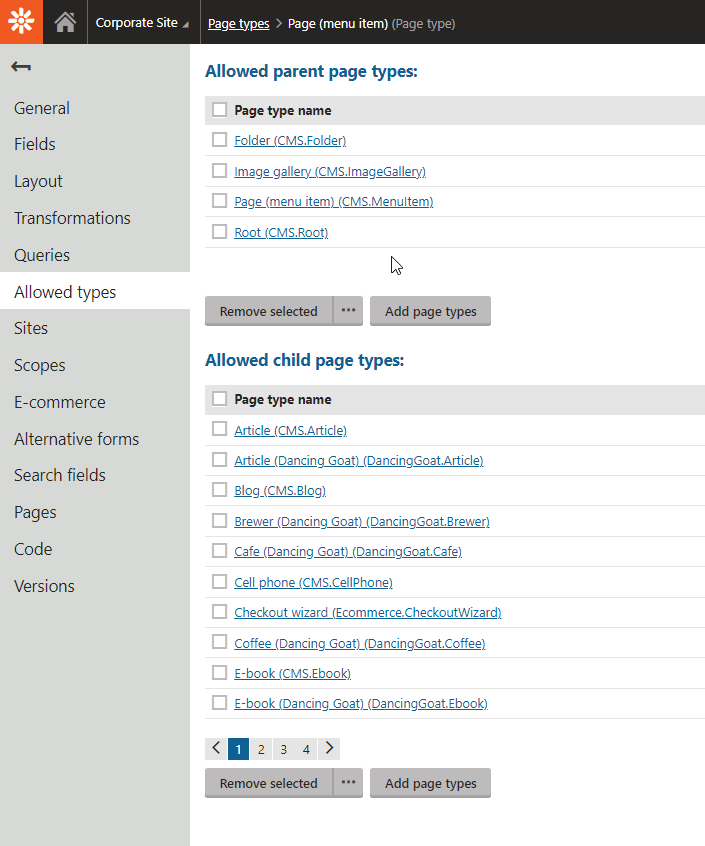Go to next page arrow in pager
The image size is (705, 846).
(x=329, y=748)
